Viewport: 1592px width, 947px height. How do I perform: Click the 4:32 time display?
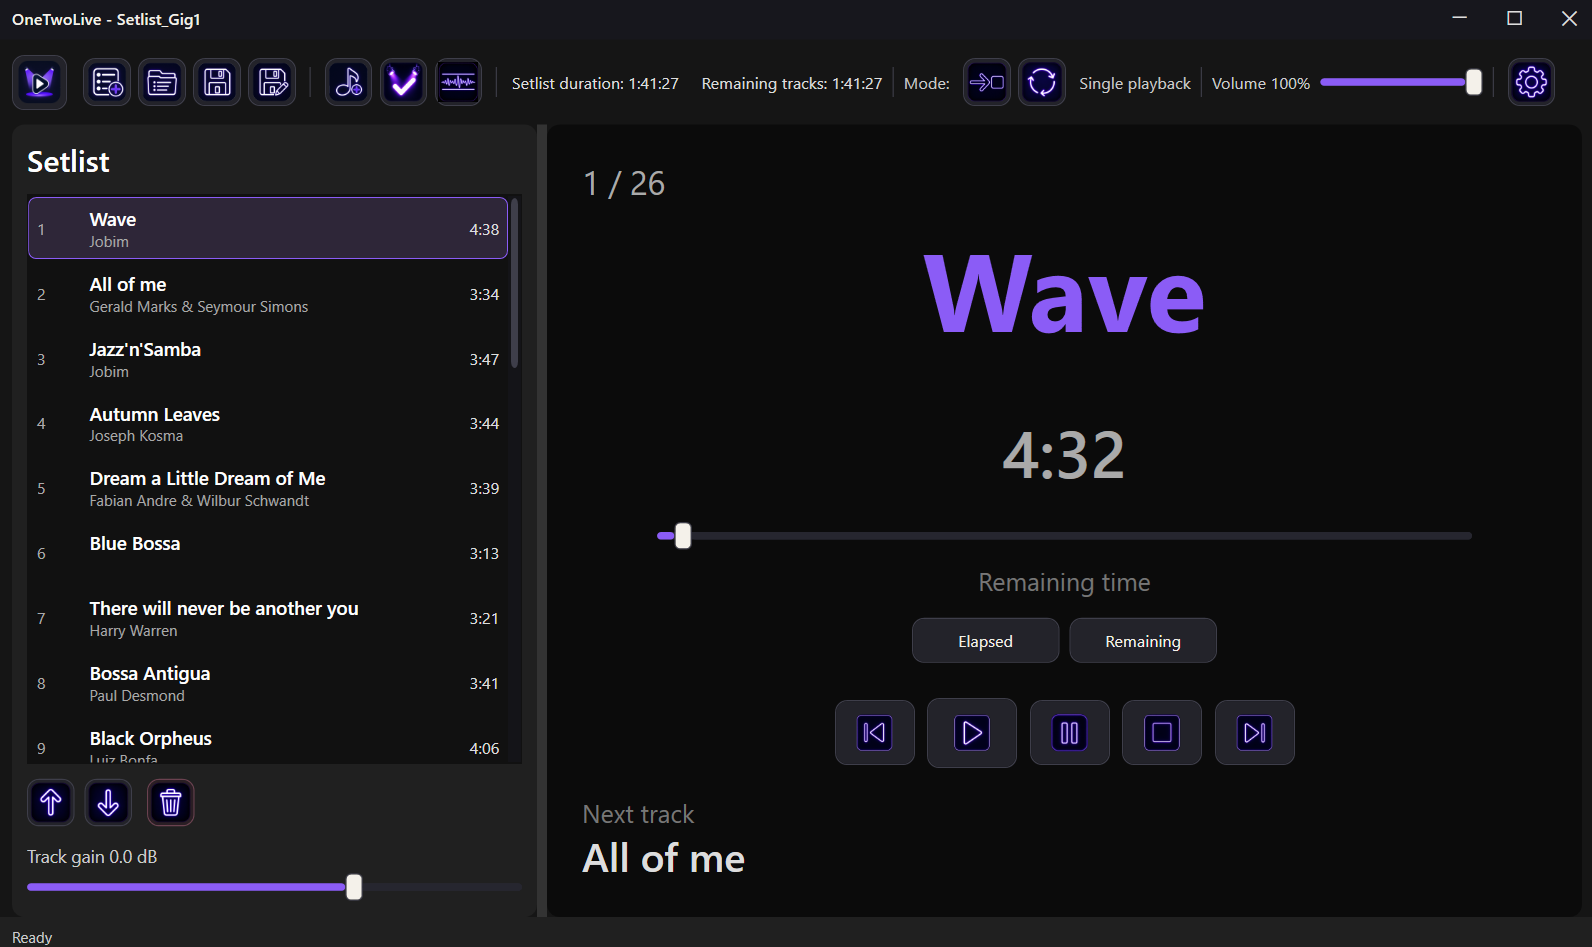(x=1064, y=455)
